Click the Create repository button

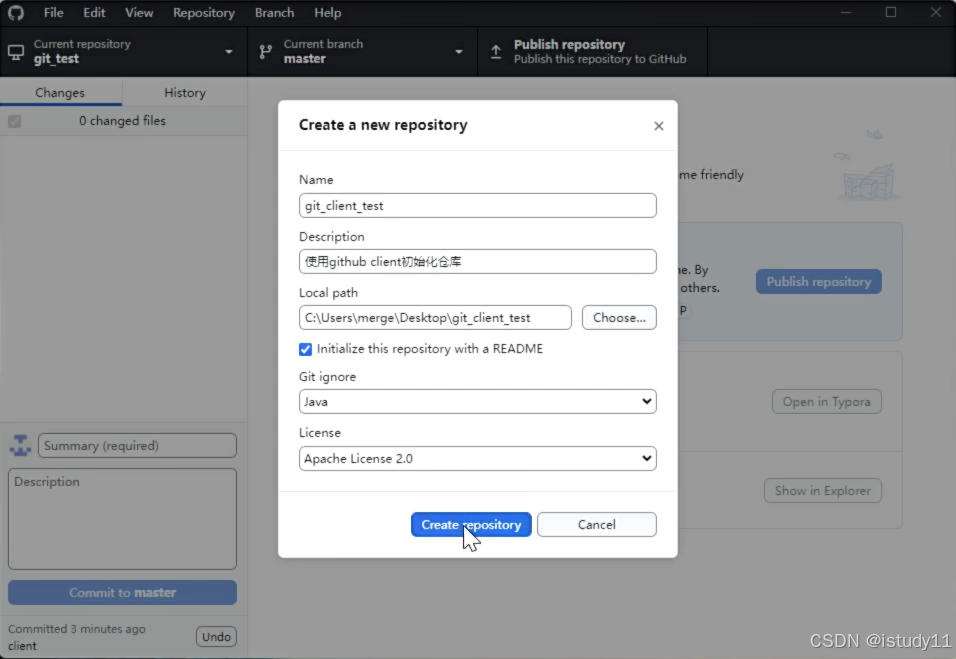pos(471,525)
